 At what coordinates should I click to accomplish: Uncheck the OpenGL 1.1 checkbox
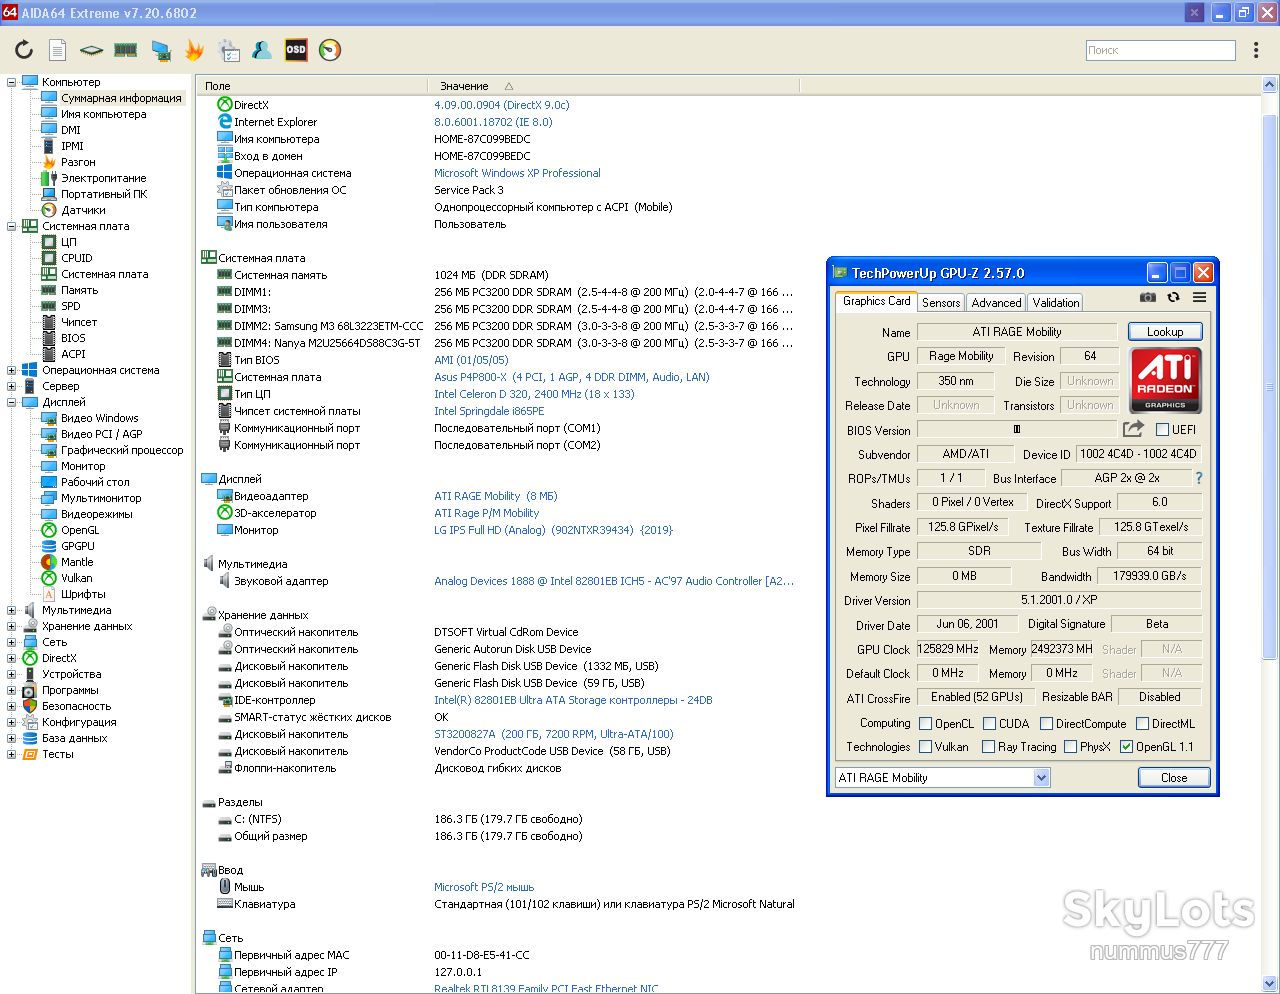pos(1126,747)
